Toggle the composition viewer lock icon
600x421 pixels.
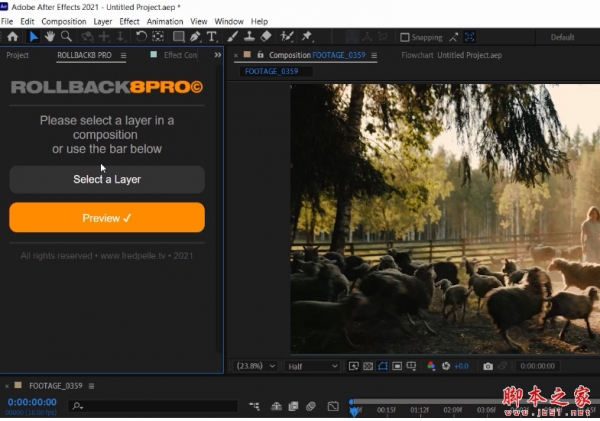tap(260, 55)
